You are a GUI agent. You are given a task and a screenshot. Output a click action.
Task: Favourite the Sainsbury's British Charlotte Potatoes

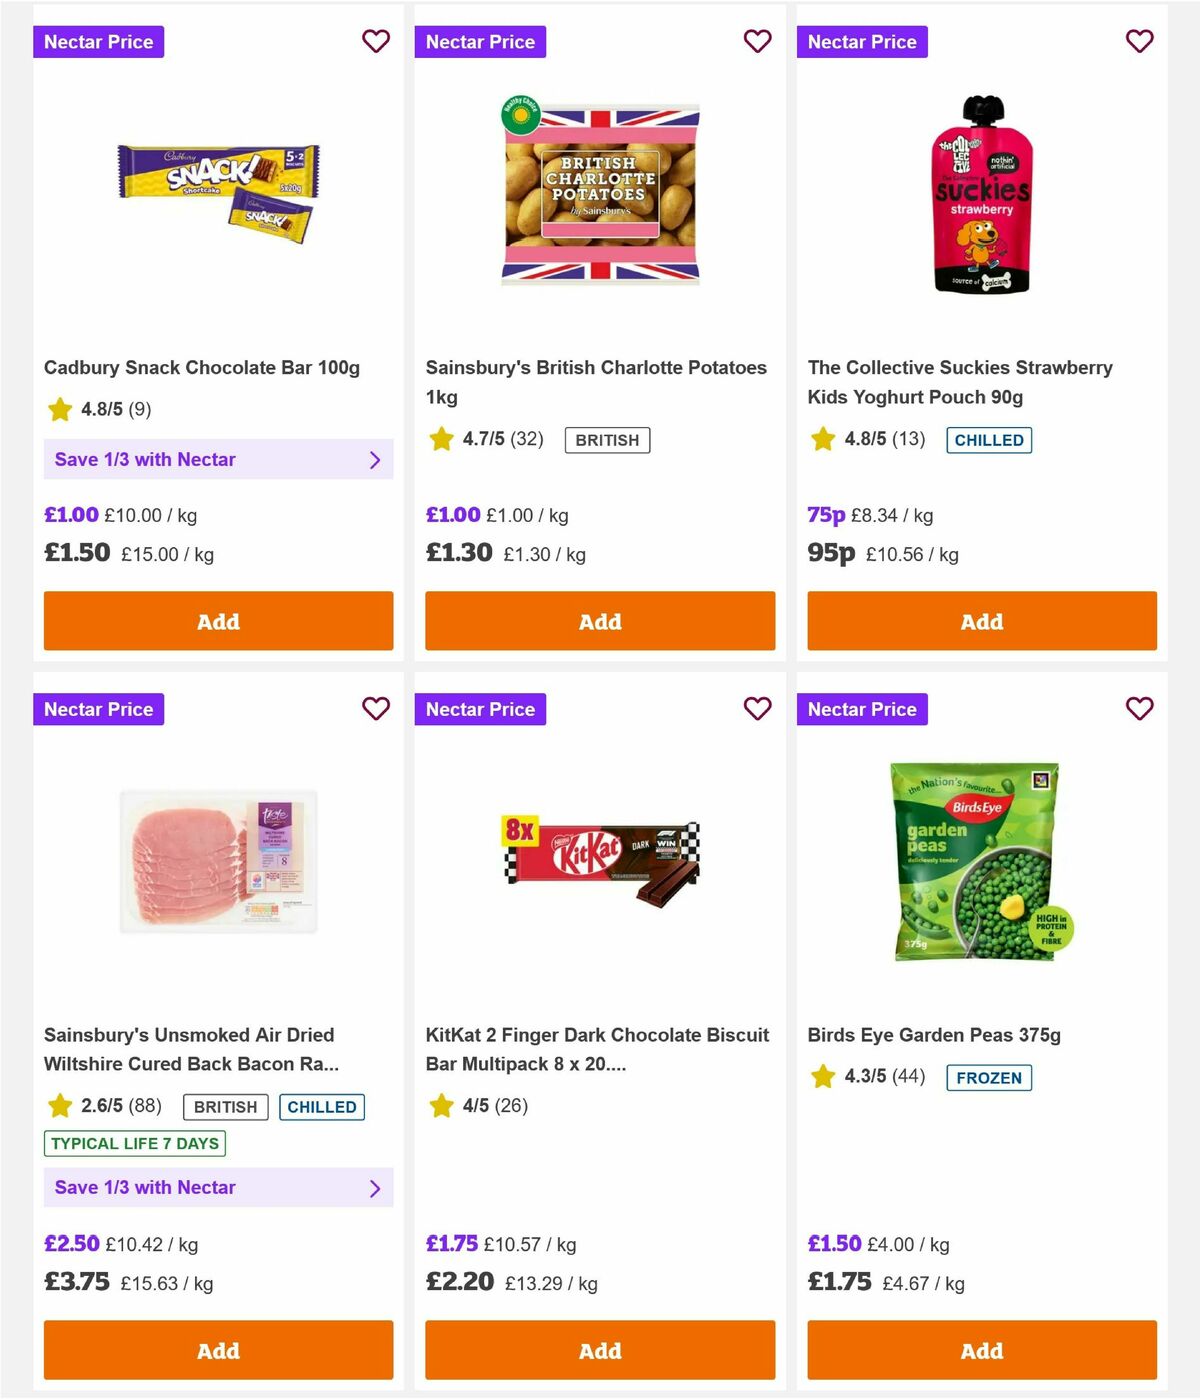click(x=758, y=42)
